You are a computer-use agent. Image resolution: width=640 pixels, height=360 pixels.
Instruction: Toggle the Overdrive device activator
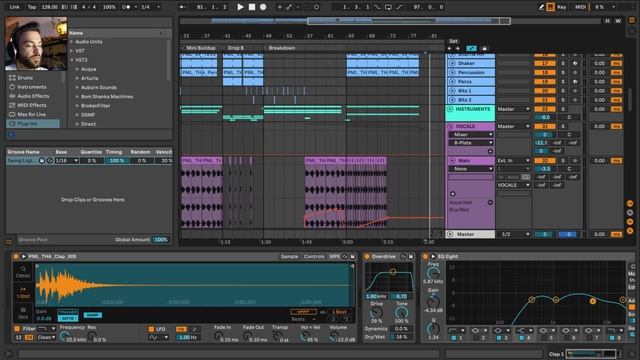pyautogui.click(x=367, y=256)
